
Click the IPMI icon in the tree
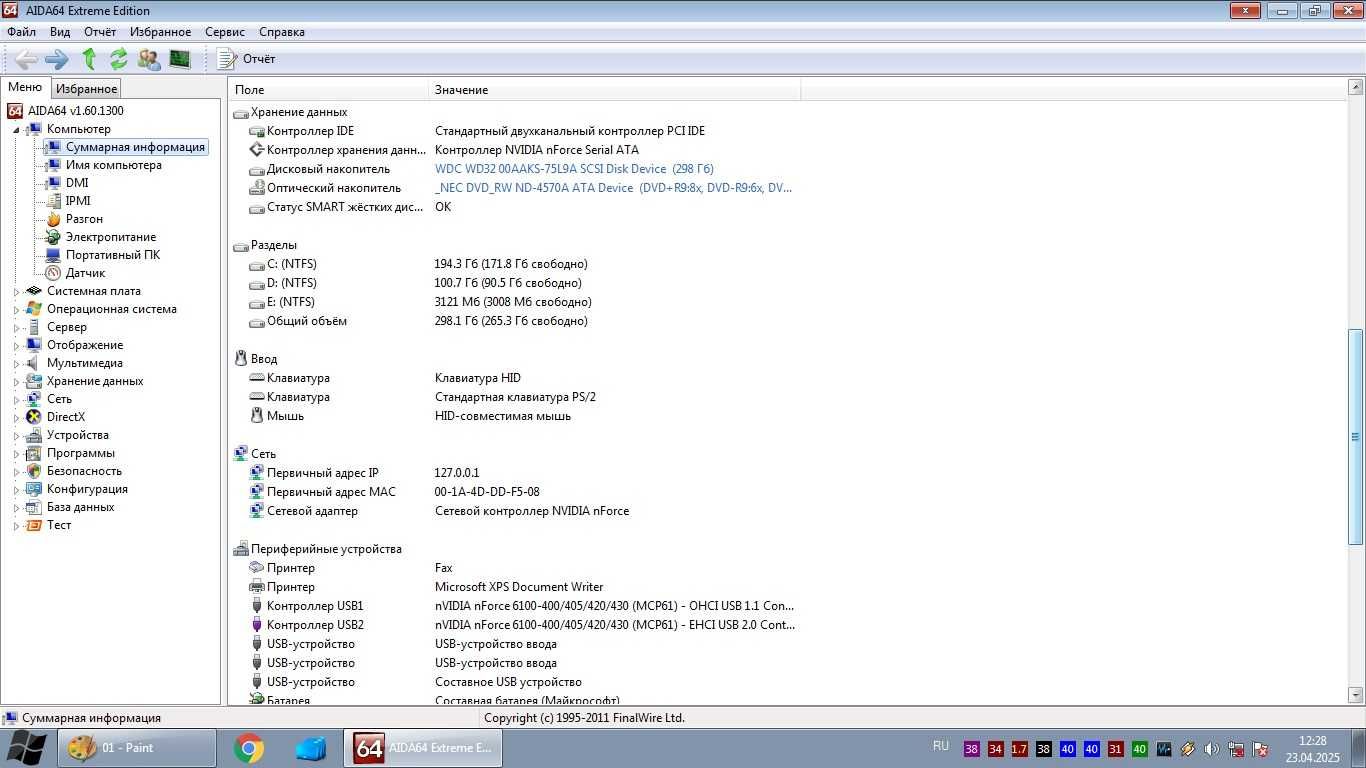[53, 201]
